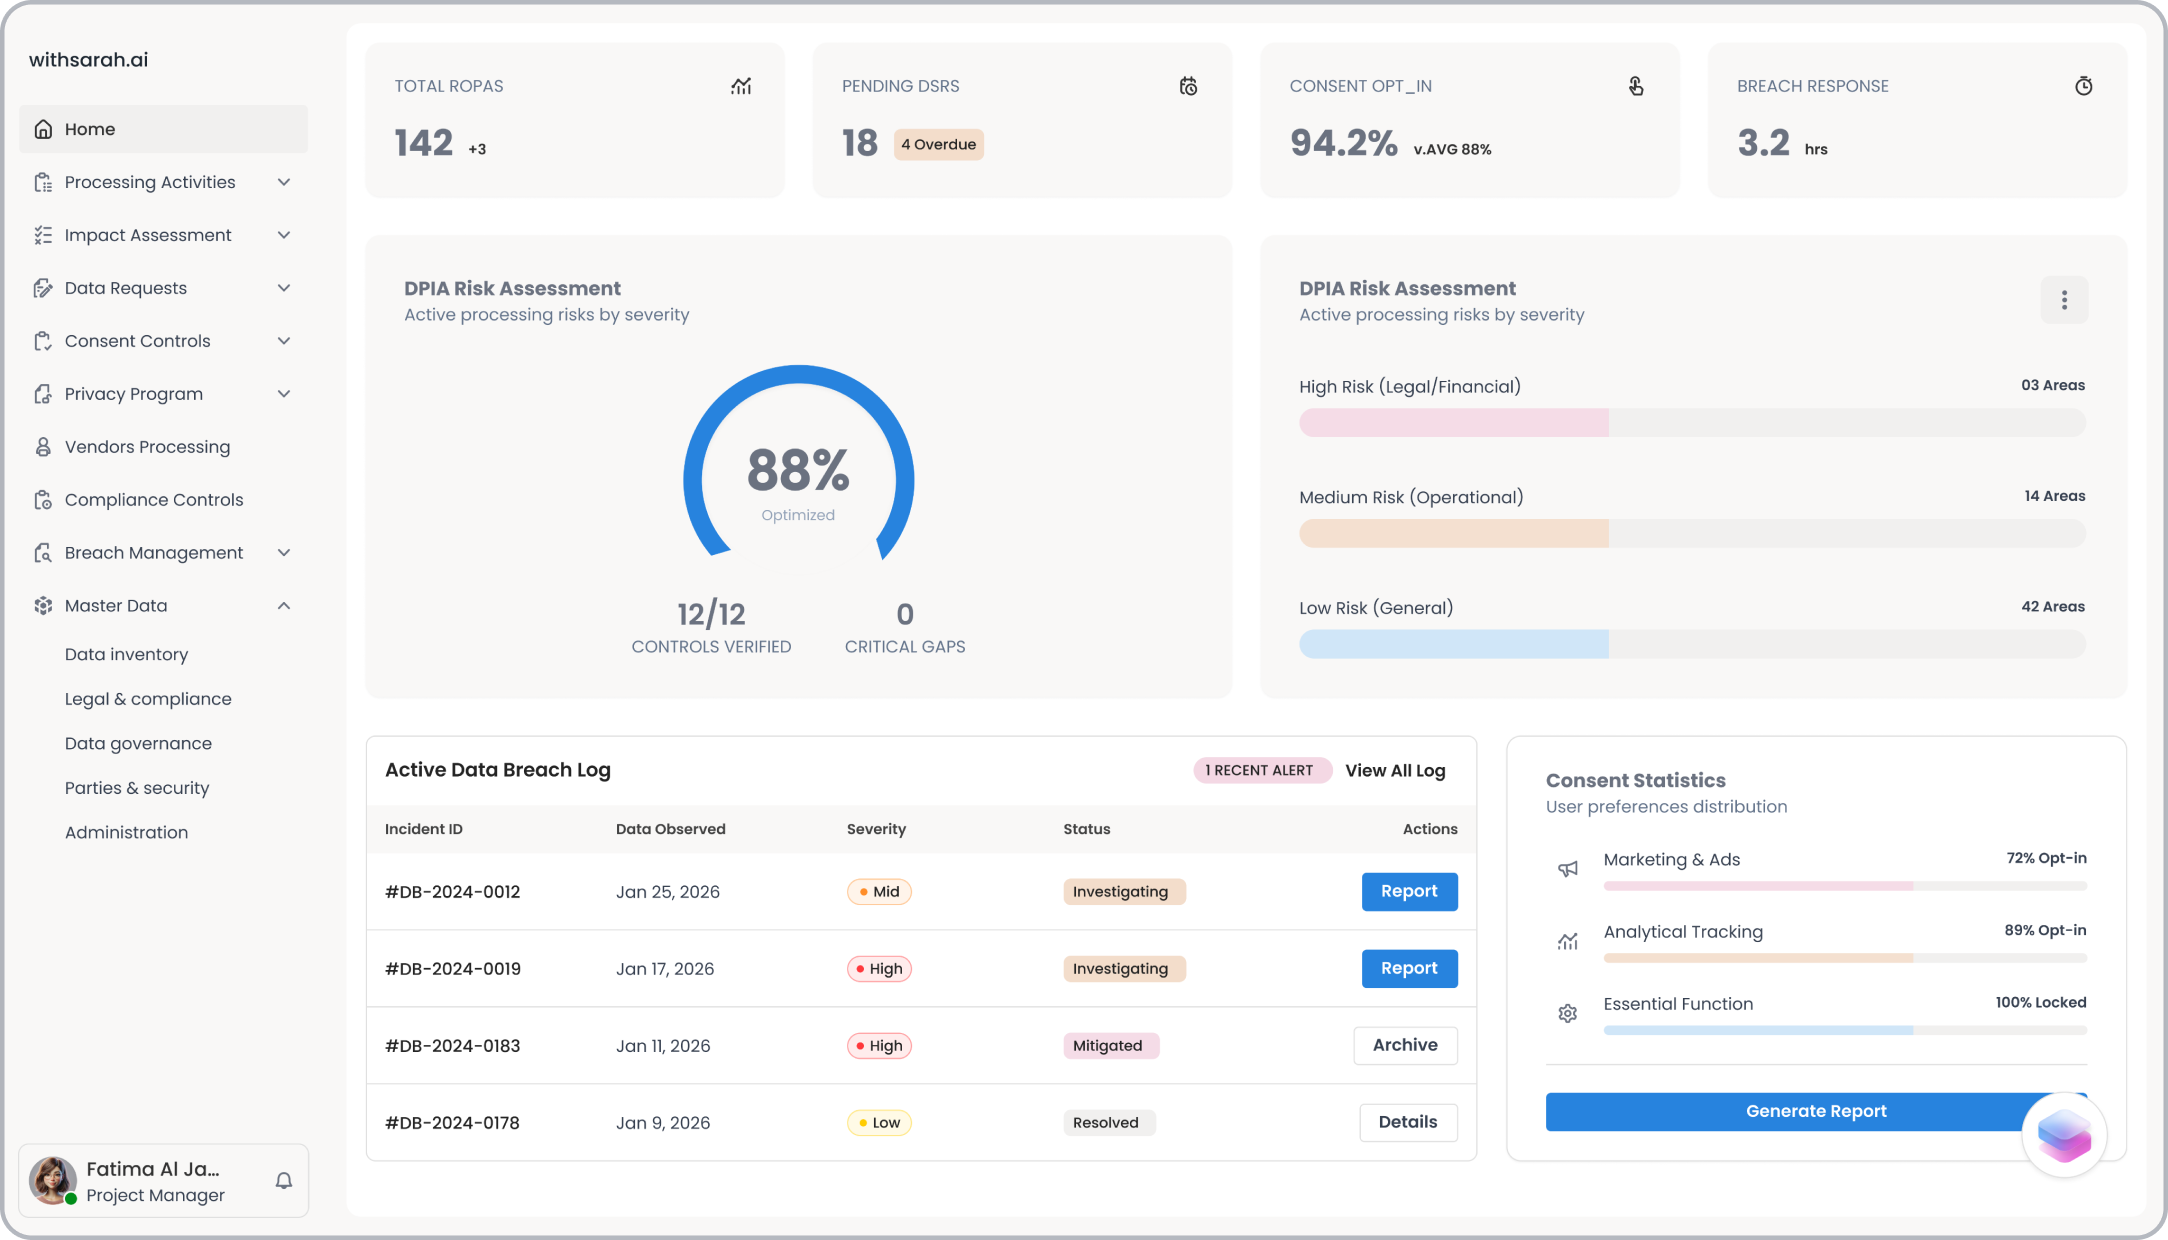This screenshot has height=1240, width=2168.
Task: Click the Marketing & Ads megaphone icon
Action: point(1568,869)
